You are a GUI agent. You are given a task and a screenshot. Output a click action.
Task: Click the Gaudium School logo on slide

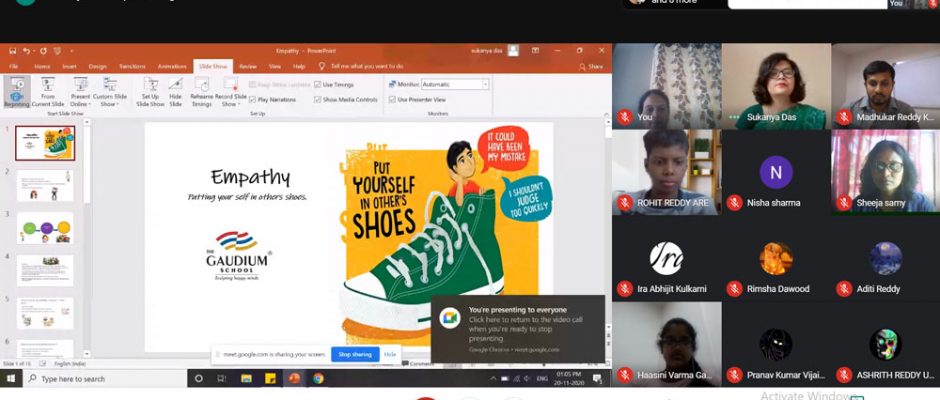(239, 255)
